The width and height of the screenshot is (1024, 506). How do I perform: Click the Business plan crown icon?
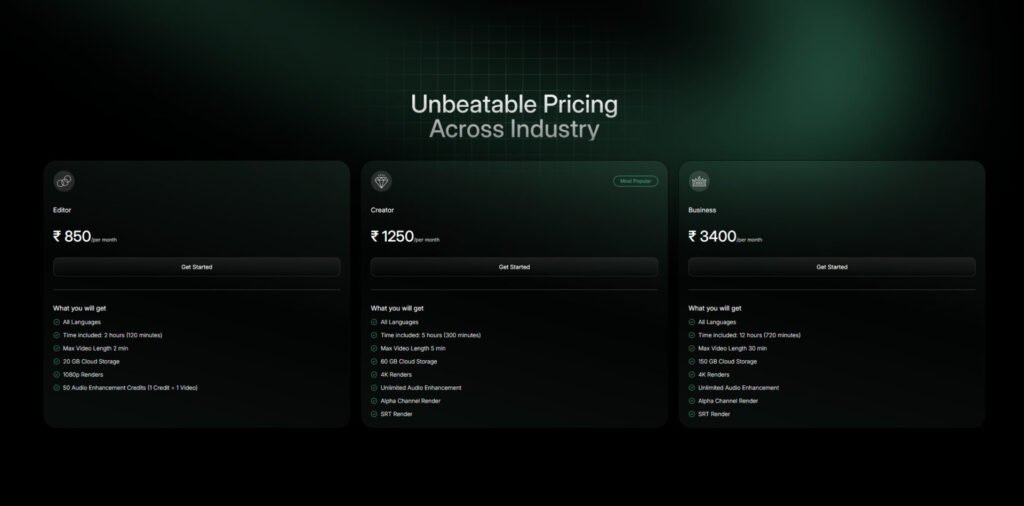(699, 182)
